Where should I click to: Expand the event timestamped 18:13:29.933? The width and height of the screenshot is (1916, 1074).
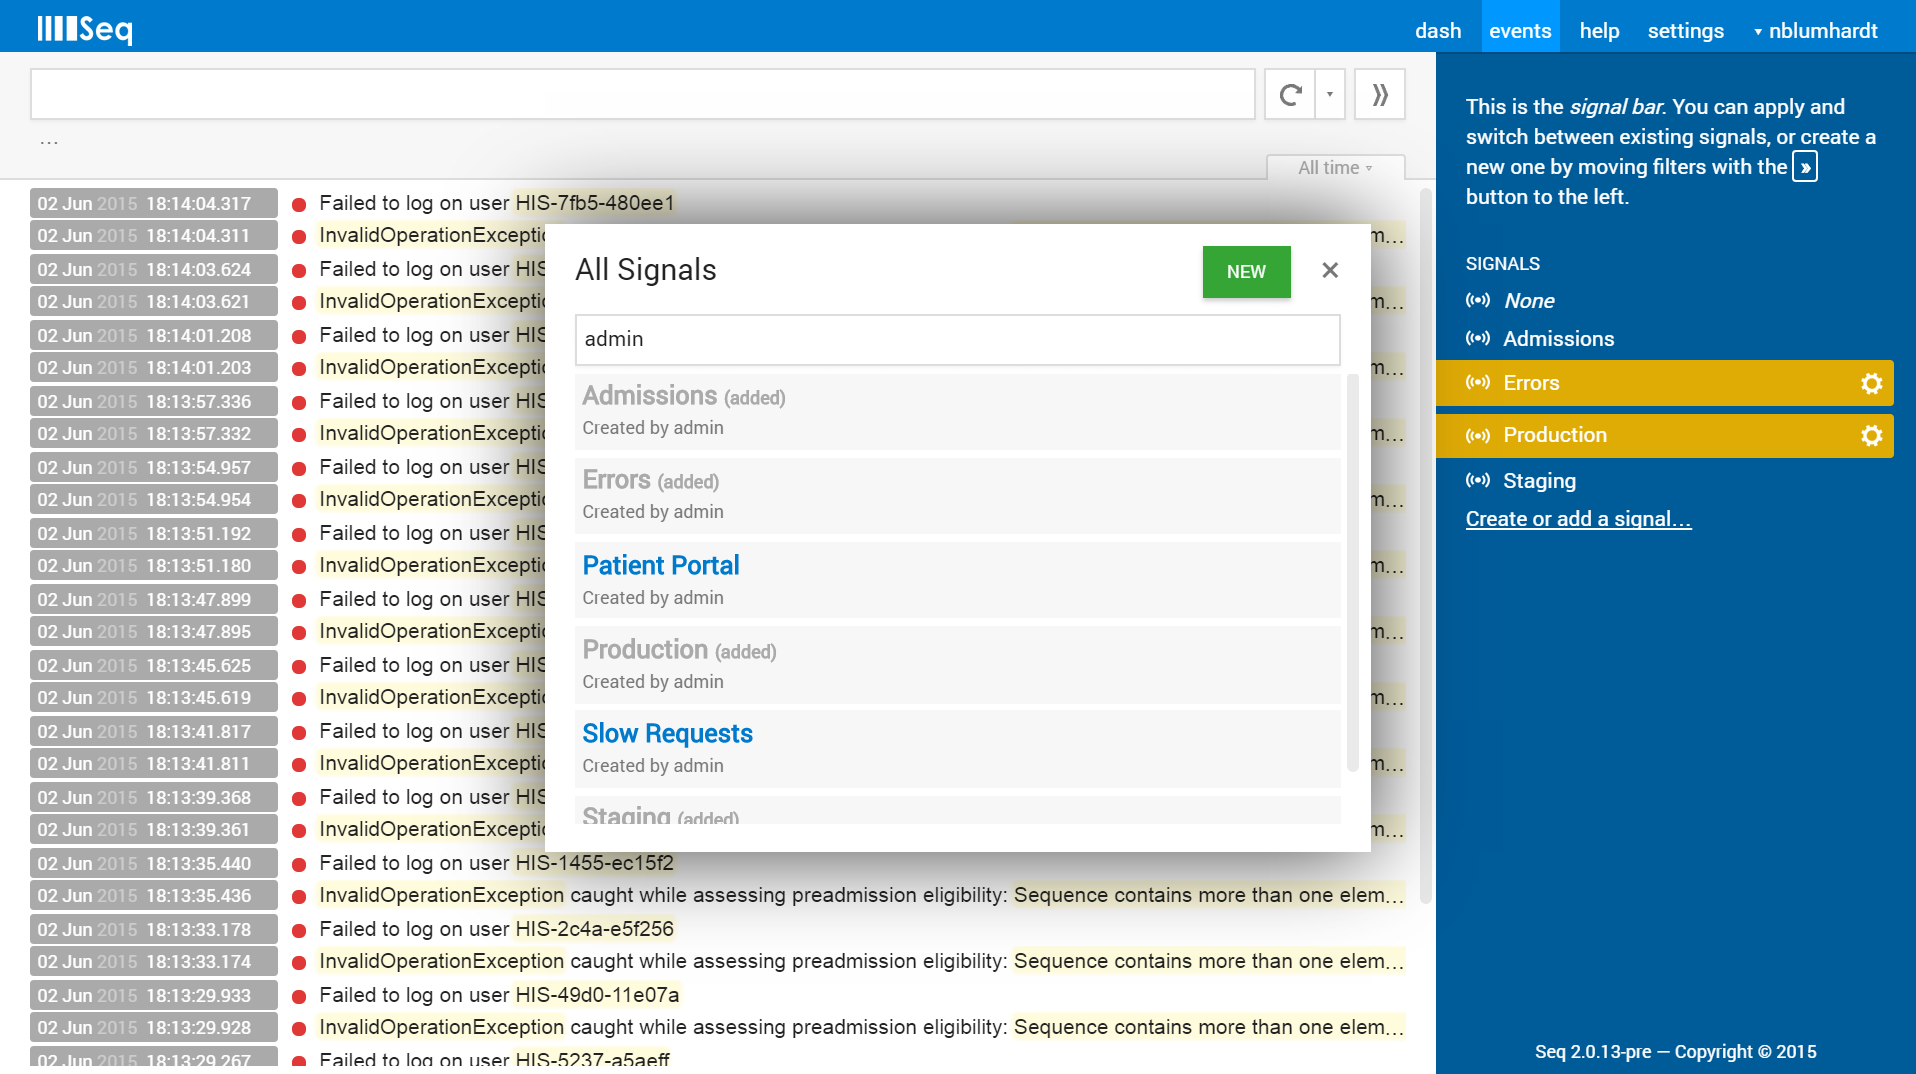[154, 995]
